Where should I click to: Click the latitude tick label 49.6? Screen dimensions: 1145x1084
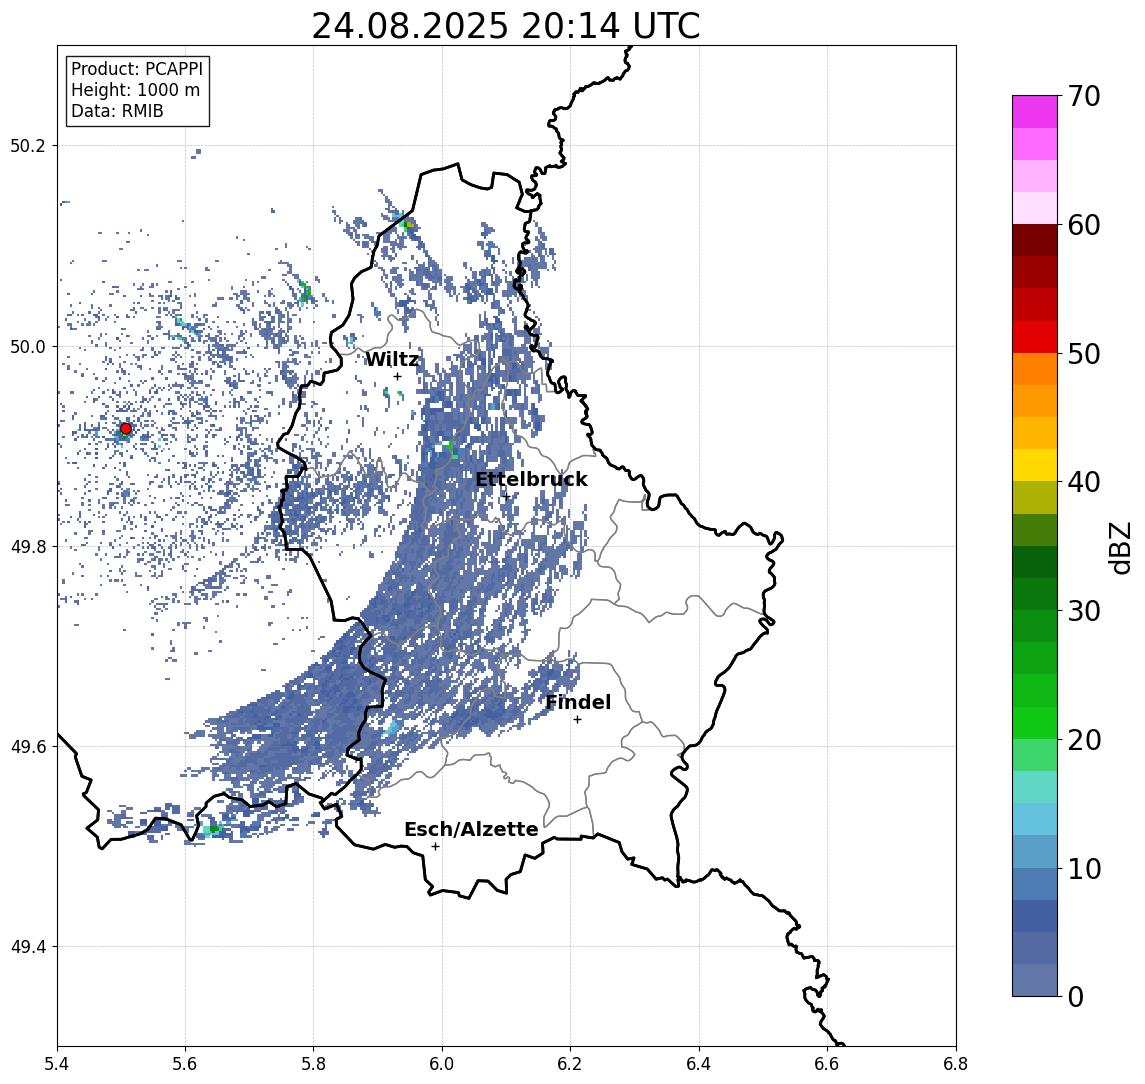[x=28, y=747]
